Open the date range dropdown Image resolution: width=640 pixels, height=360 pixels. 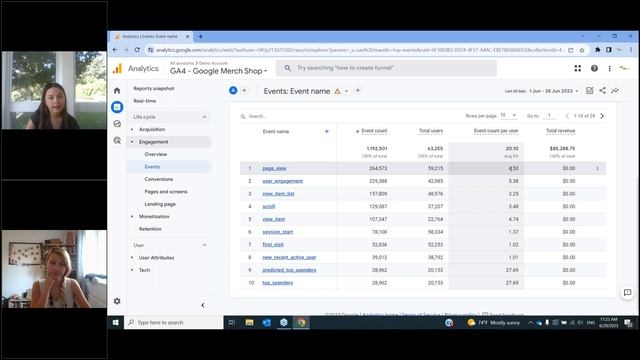tap(554, 91)
